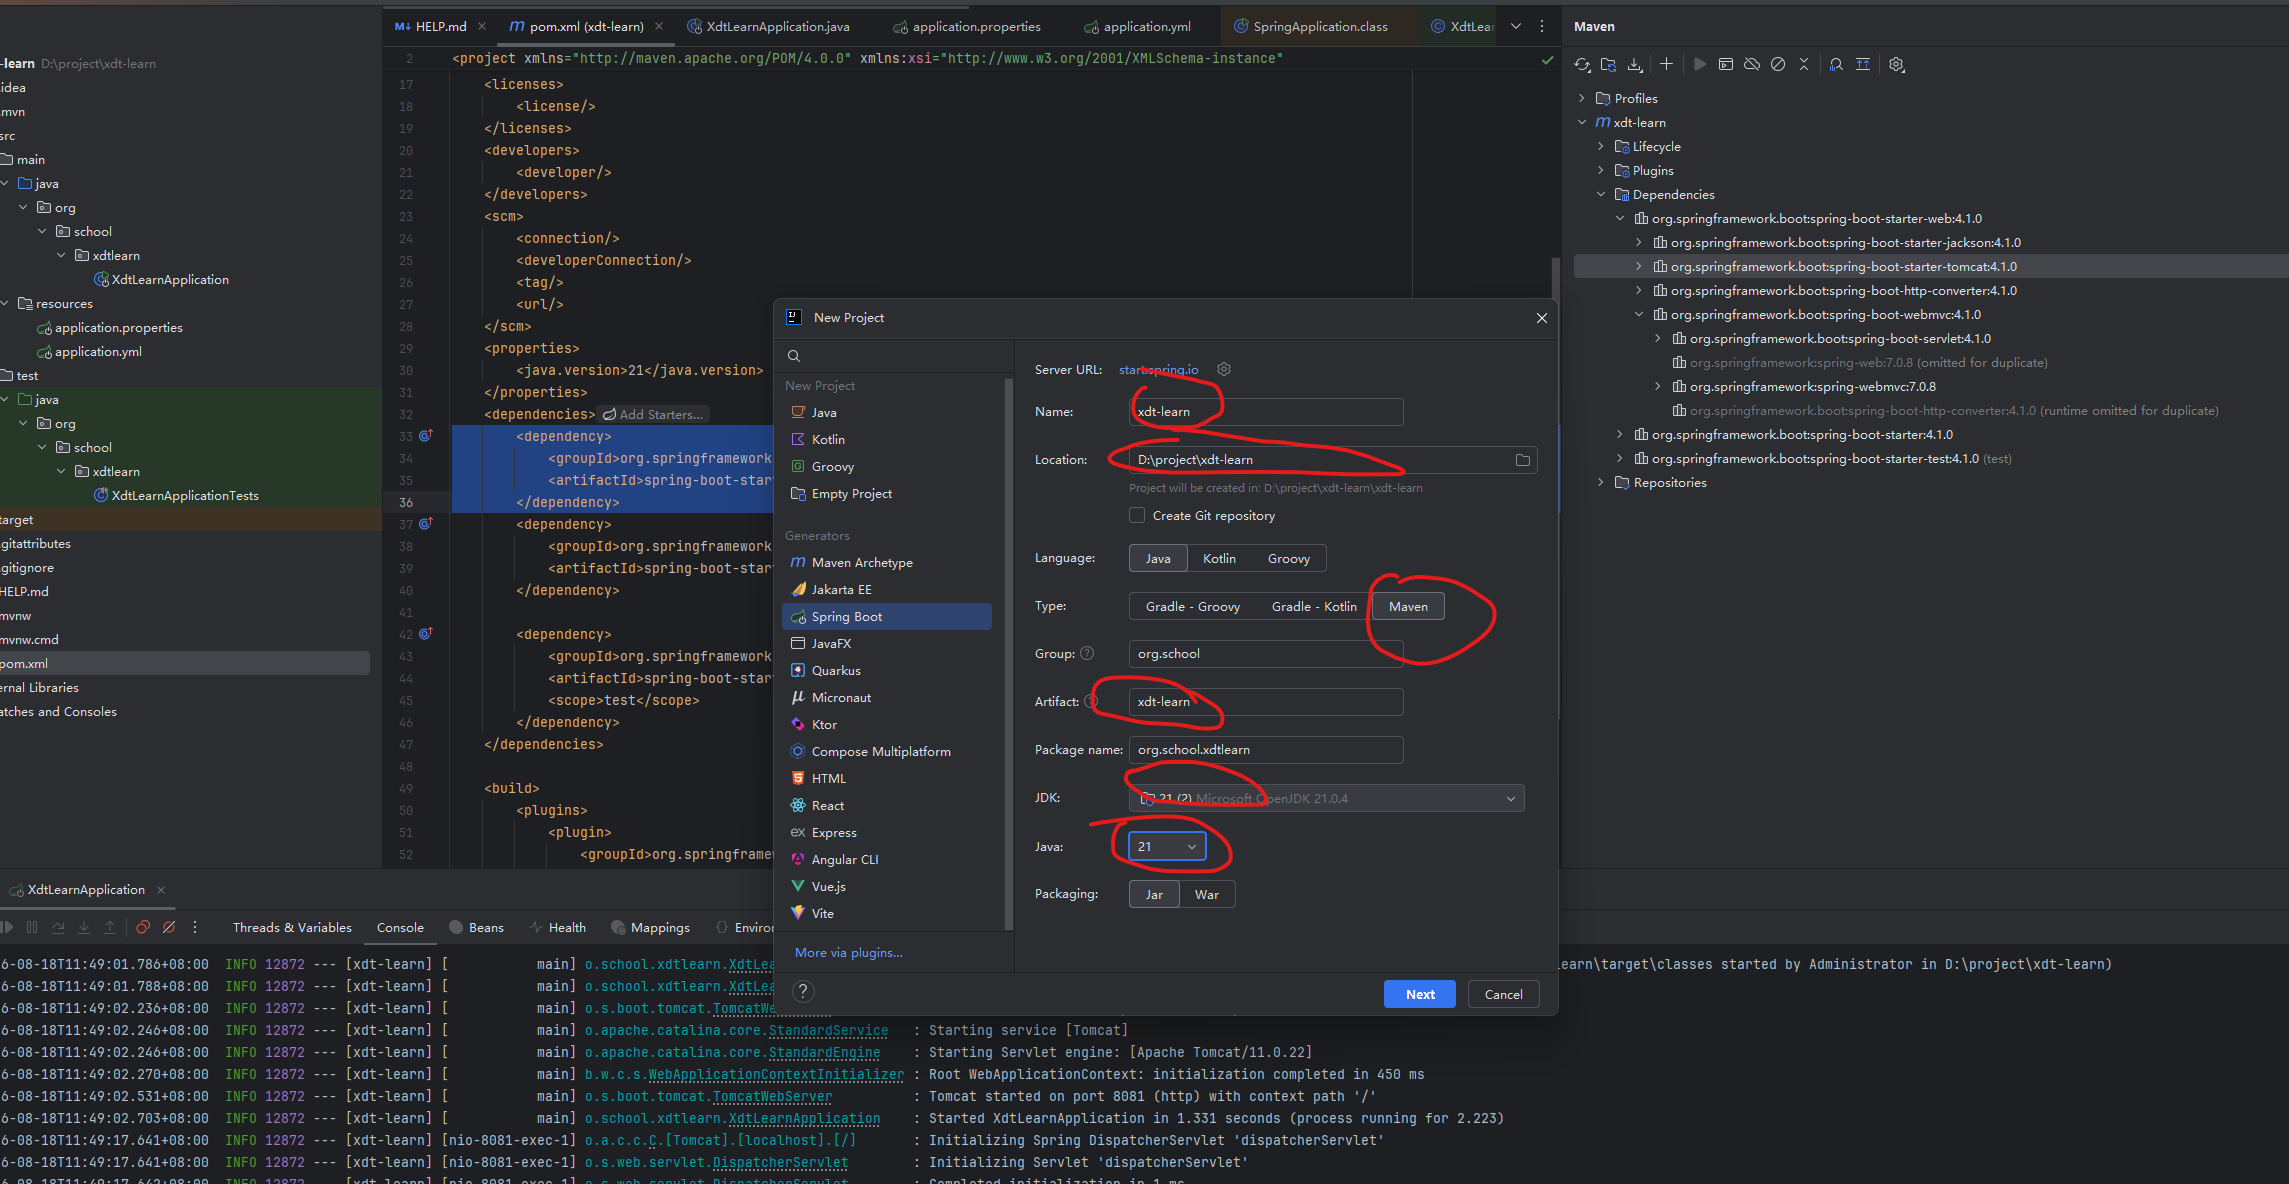
Task: Click Pause Program icon in debug toolbar
Action: coord(32,927)
